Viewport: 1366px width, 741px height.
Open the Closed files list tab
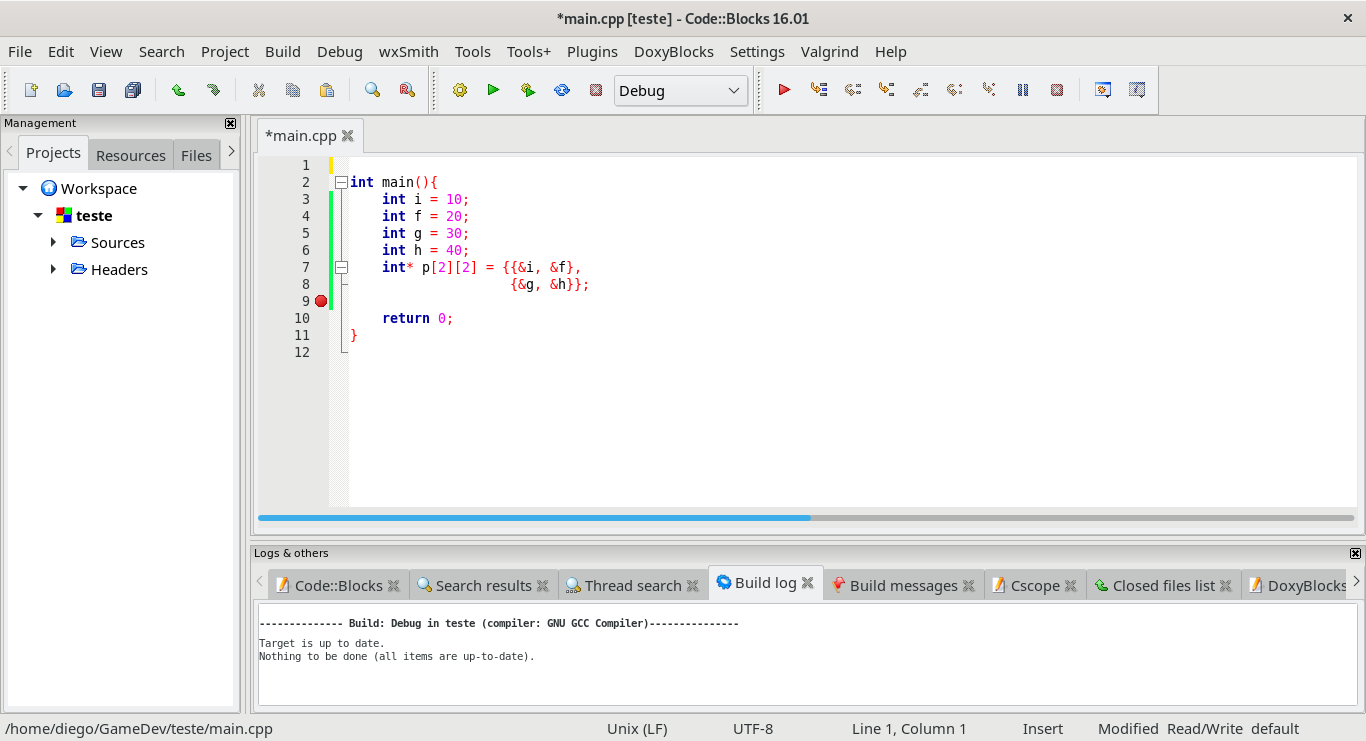click(x=1163, y=586)
